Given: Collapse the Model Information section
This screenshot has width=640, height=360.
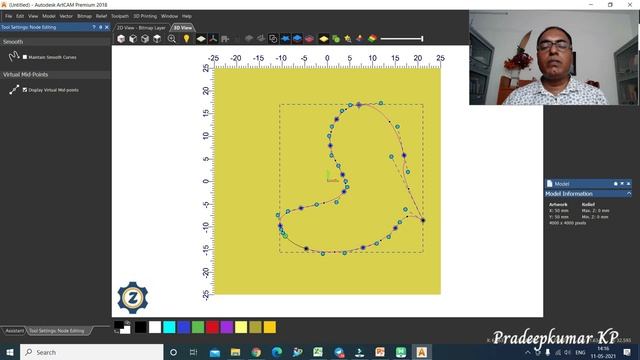Looking at the screenshot, I should coord(629,193).
